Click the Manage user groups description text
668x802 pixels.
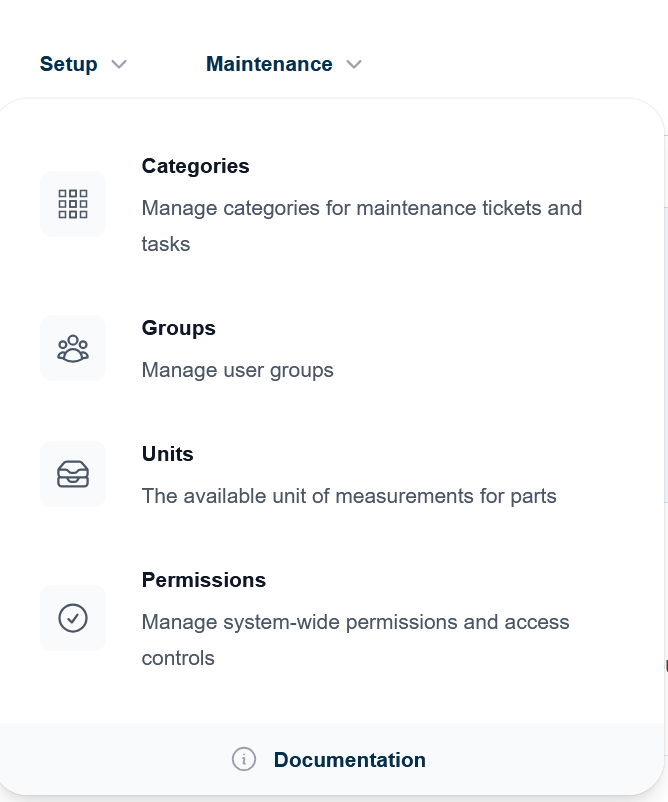[x=237, y=370]
